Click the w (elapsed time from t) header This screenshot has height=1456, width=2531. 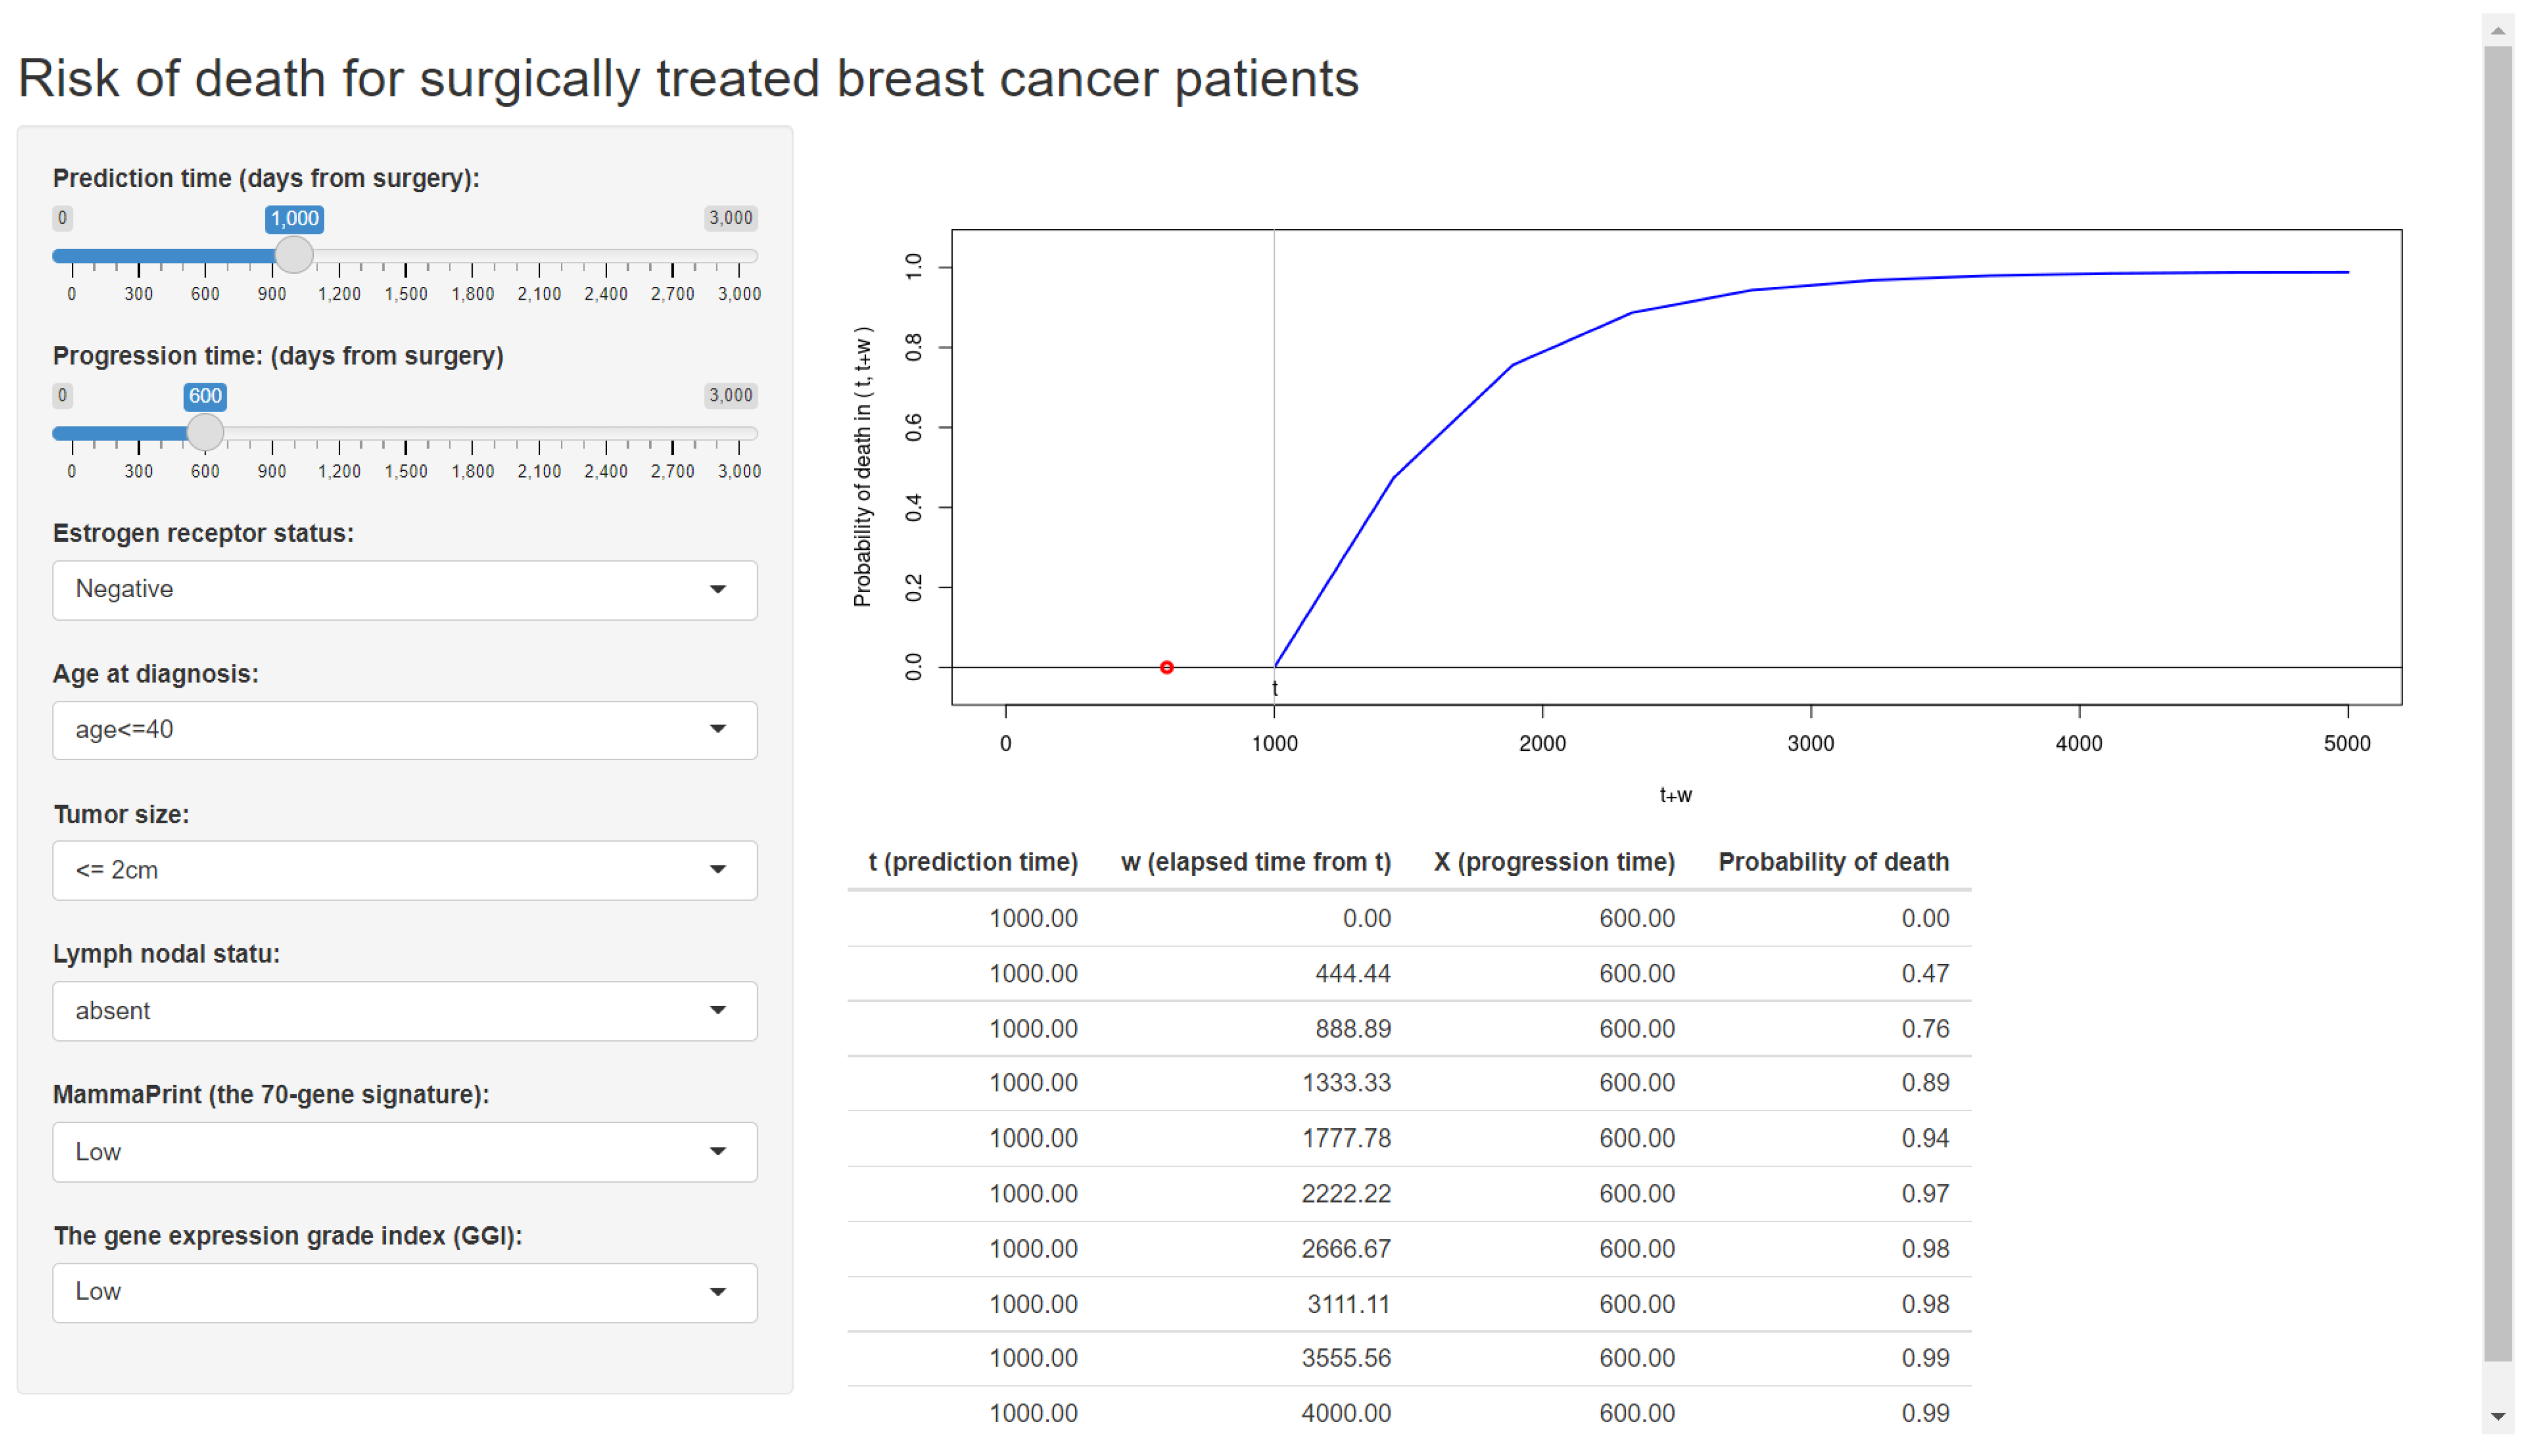[1255, 862]
